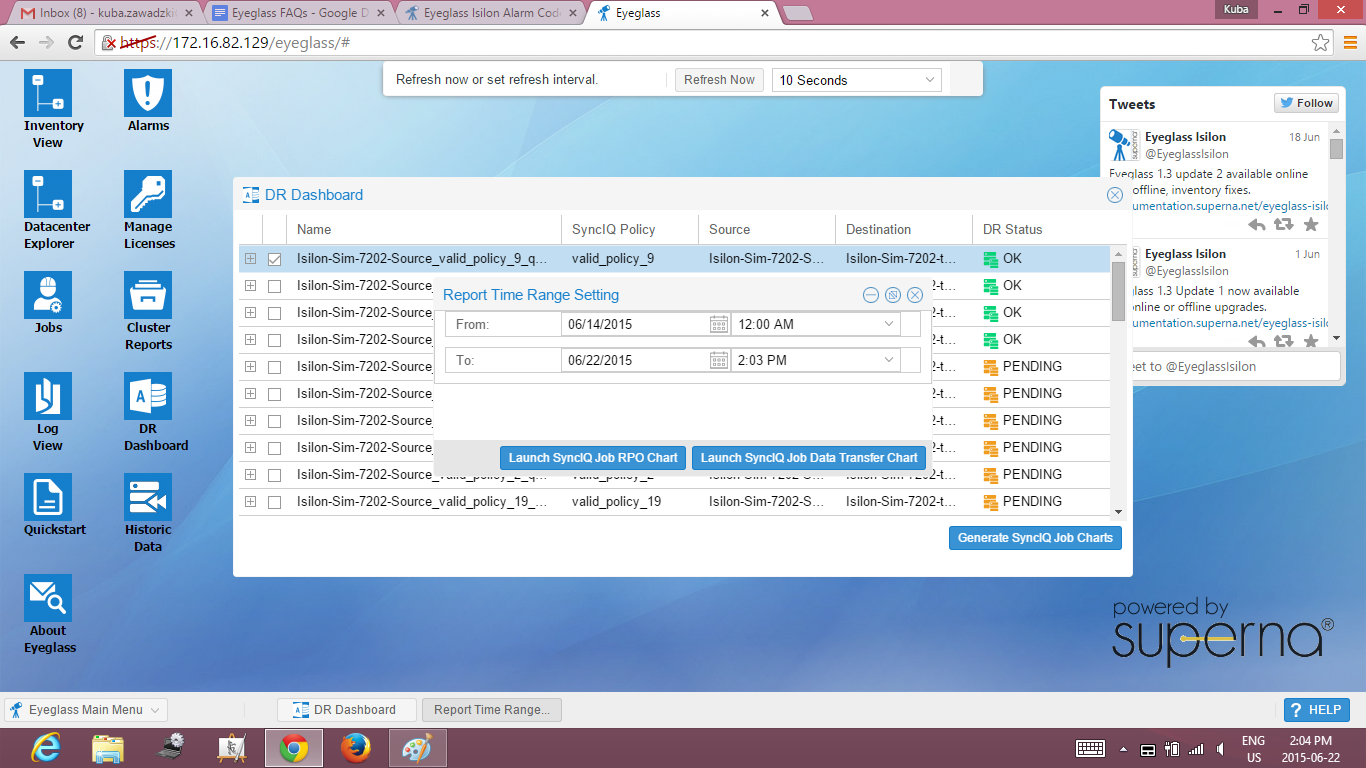
Task: Switch to the Inbox Gmail browser tab
Action: pos(104,14)
